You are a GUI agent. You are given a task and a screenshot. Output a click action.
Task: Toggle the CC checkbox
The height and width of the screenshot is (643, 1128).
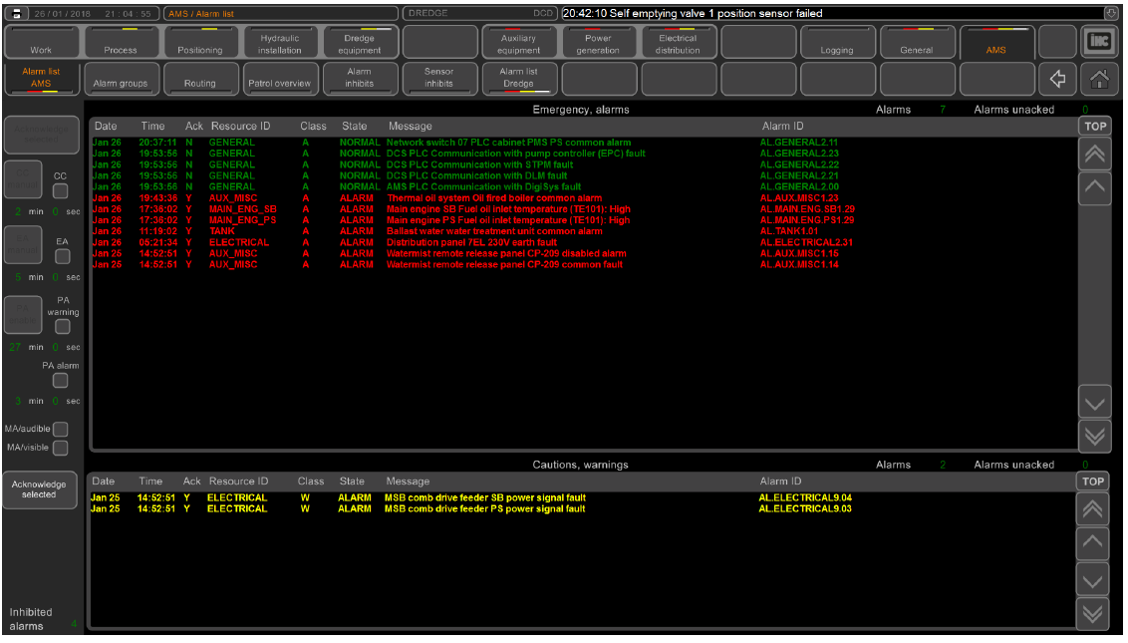click(x=60, y=190)
